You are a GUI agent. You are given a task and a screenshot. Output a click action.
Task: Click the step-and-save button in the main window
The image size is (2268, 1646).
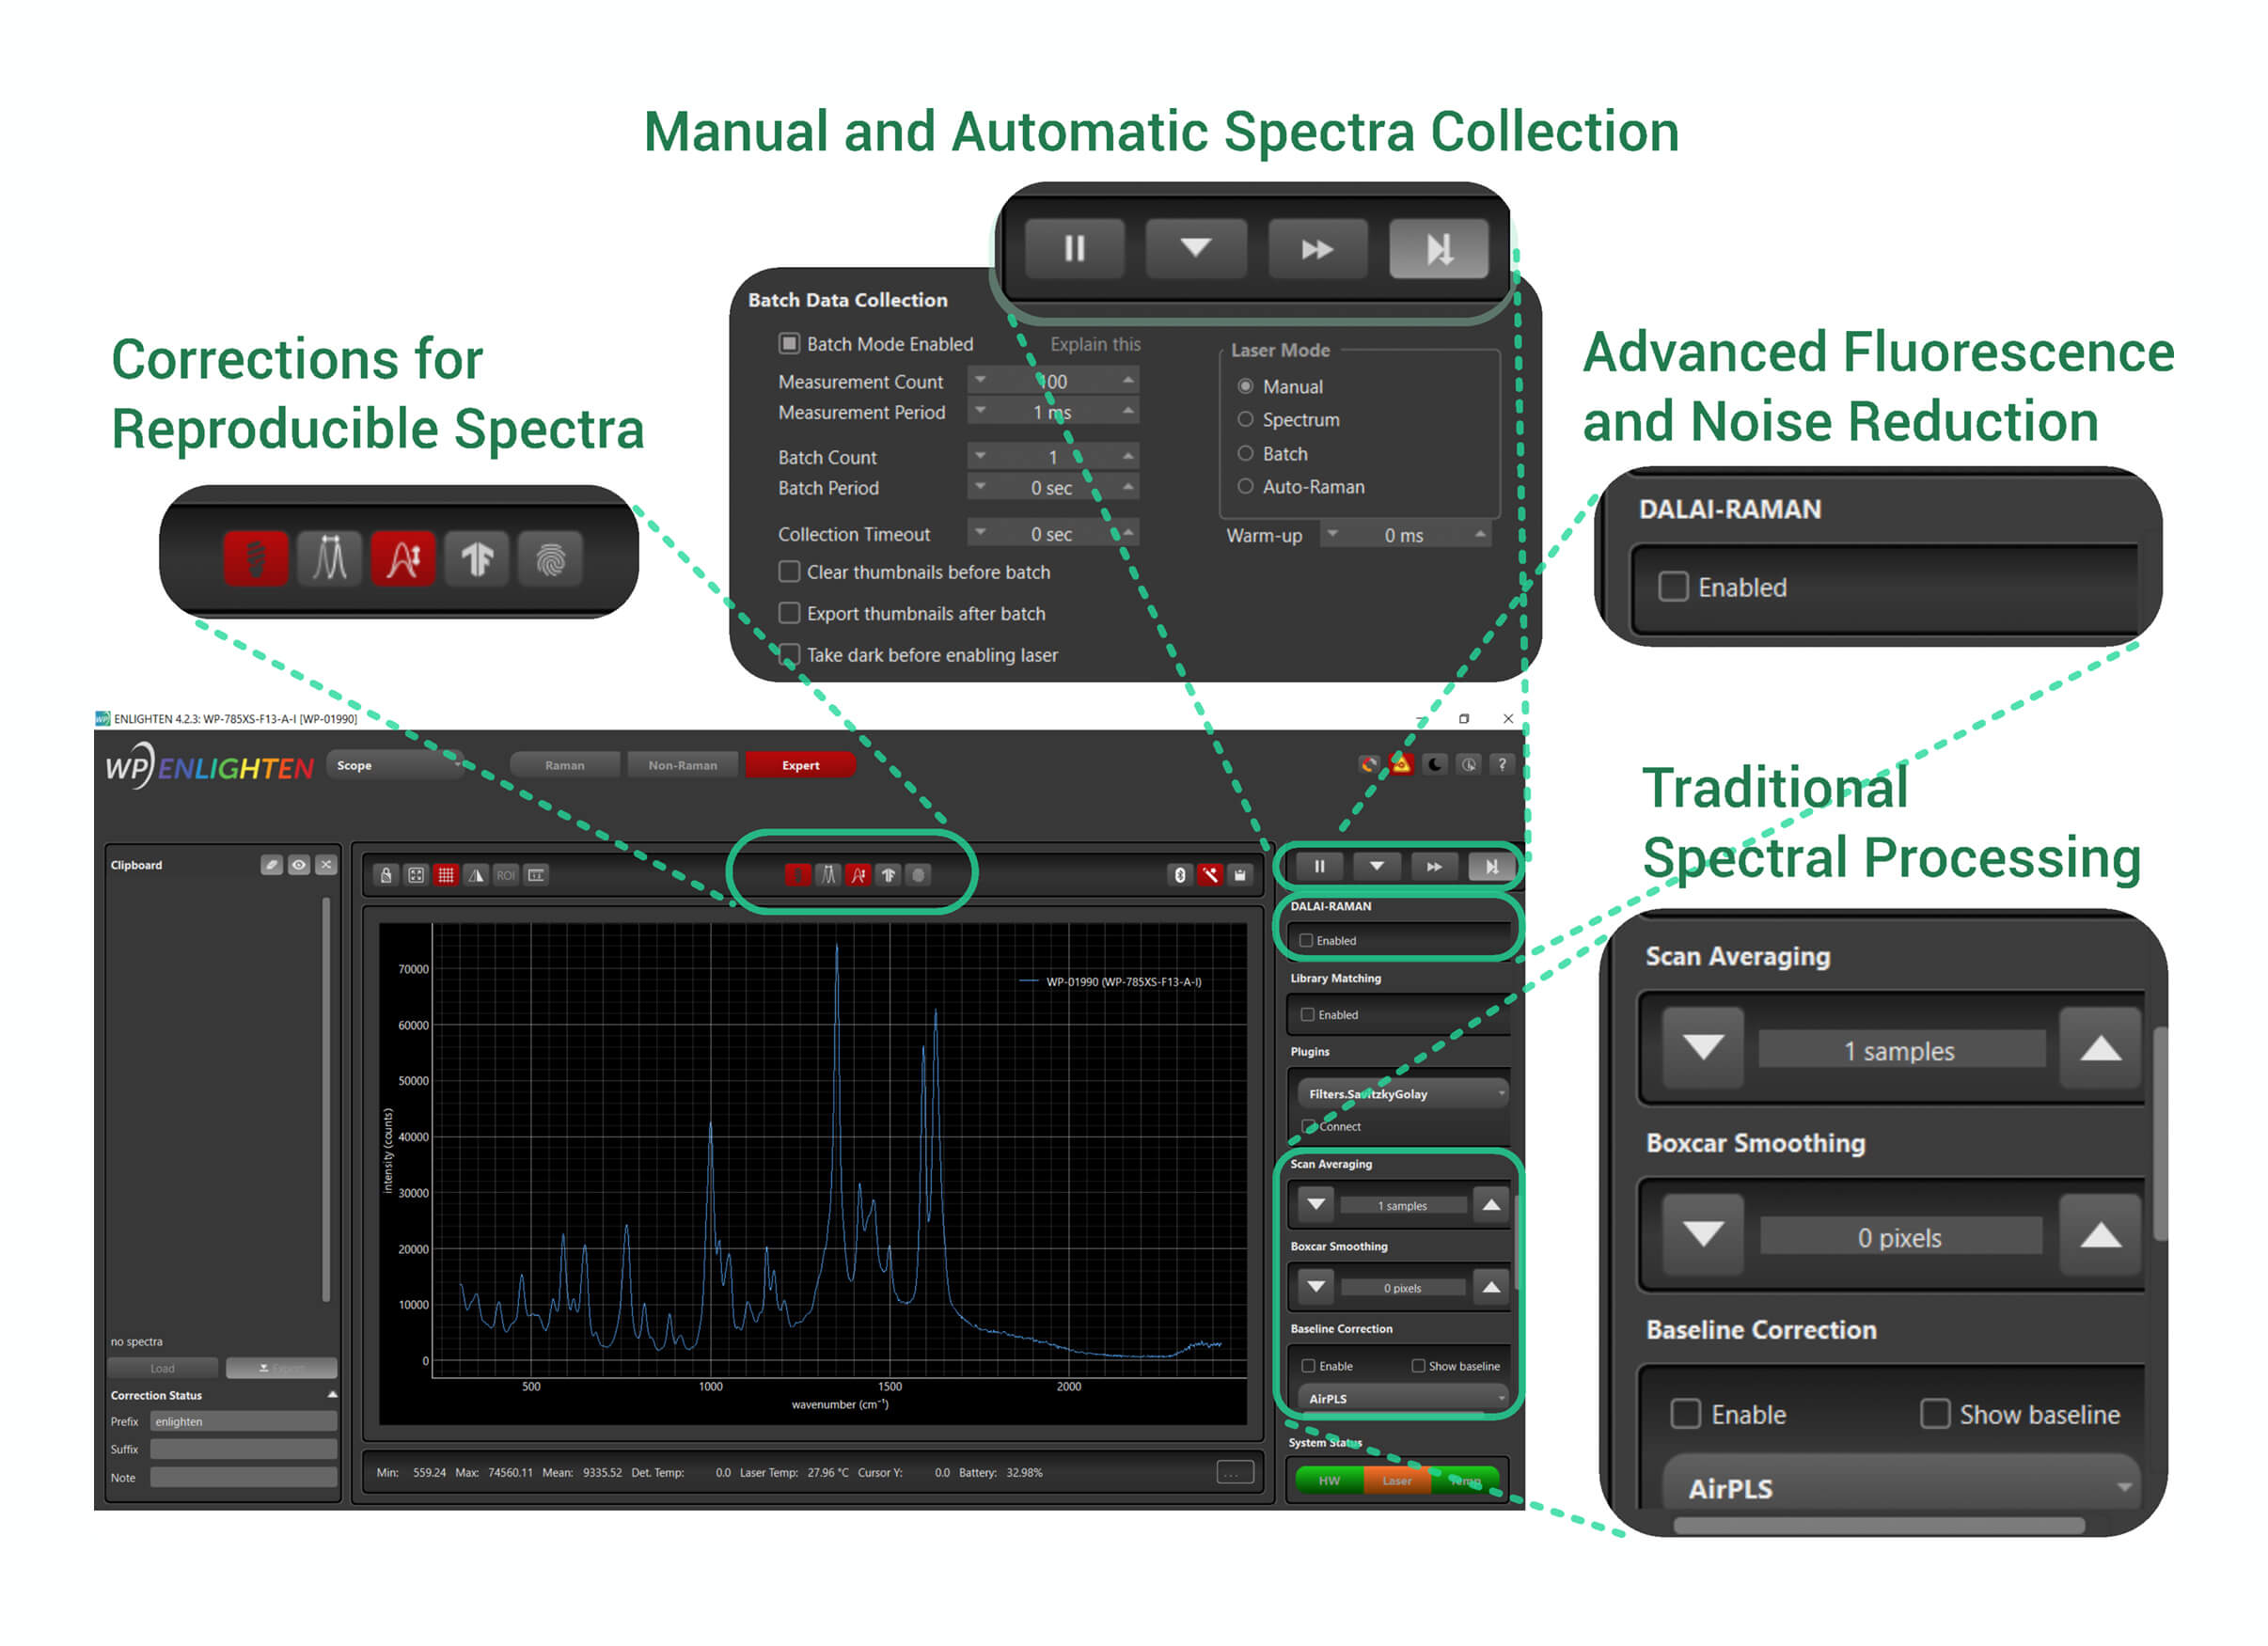1491,867
